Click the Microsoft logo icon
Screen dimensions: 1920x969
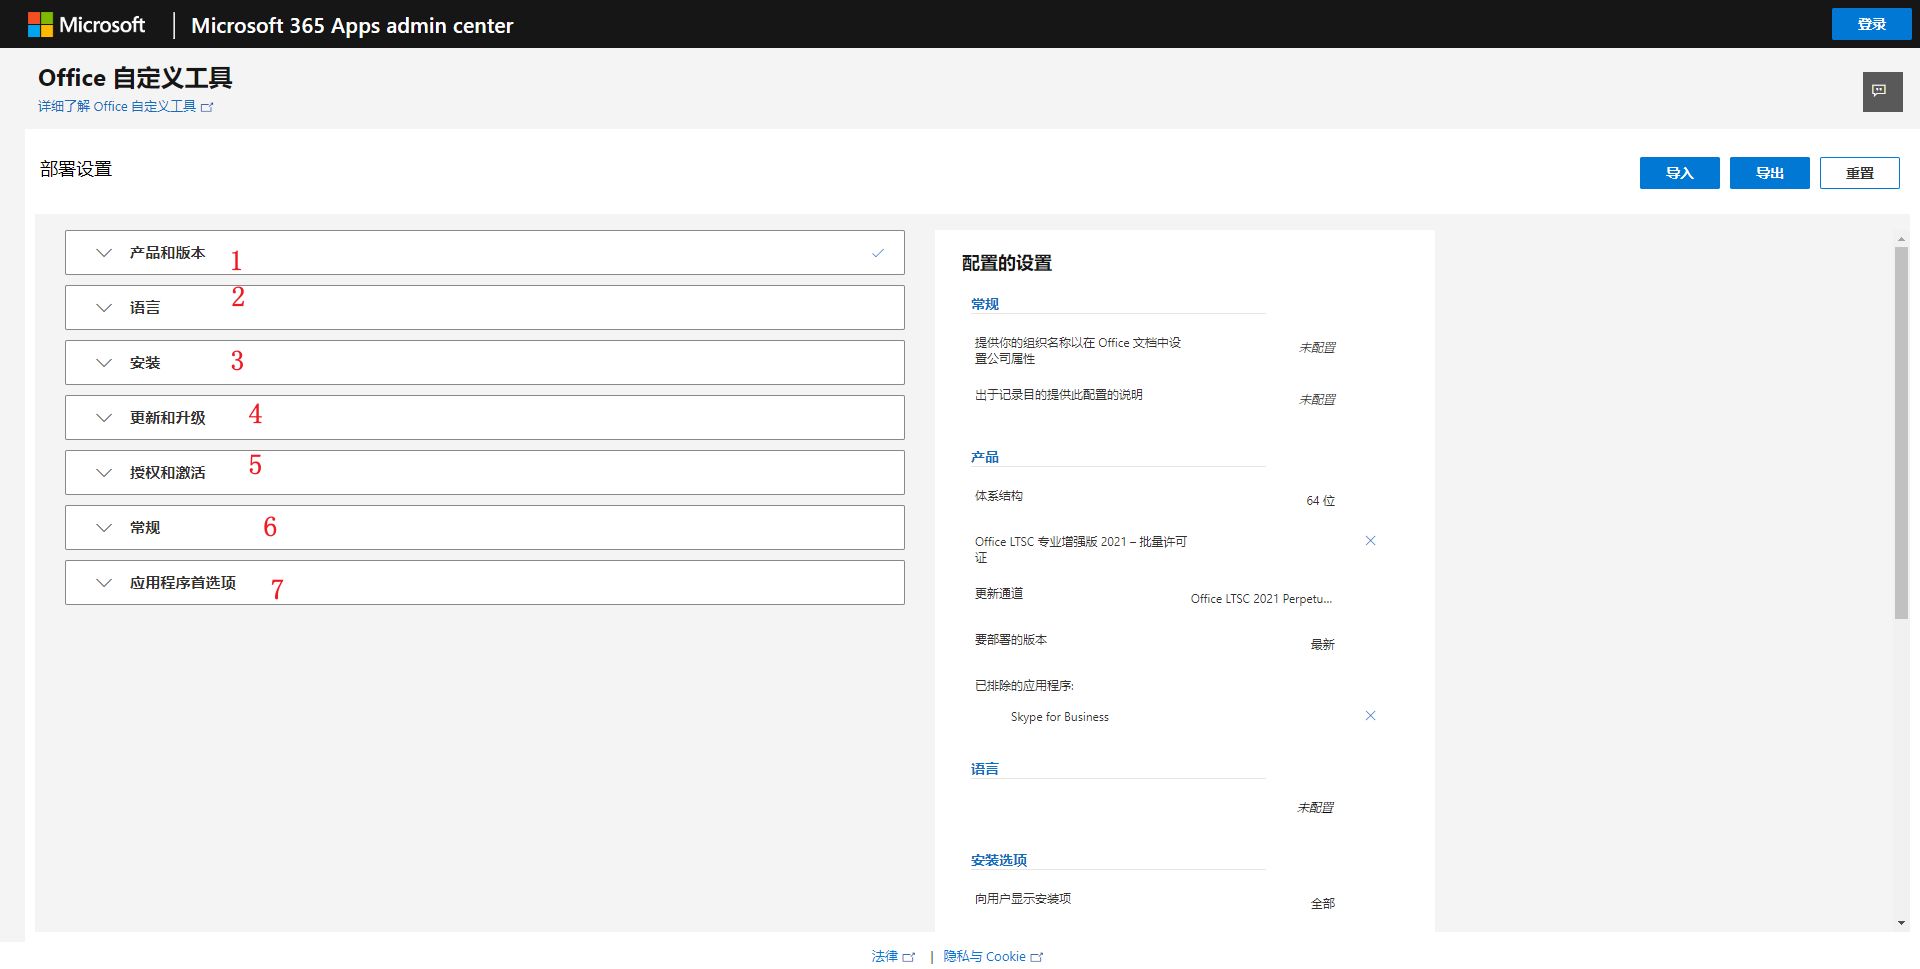[x=40, y=25]
